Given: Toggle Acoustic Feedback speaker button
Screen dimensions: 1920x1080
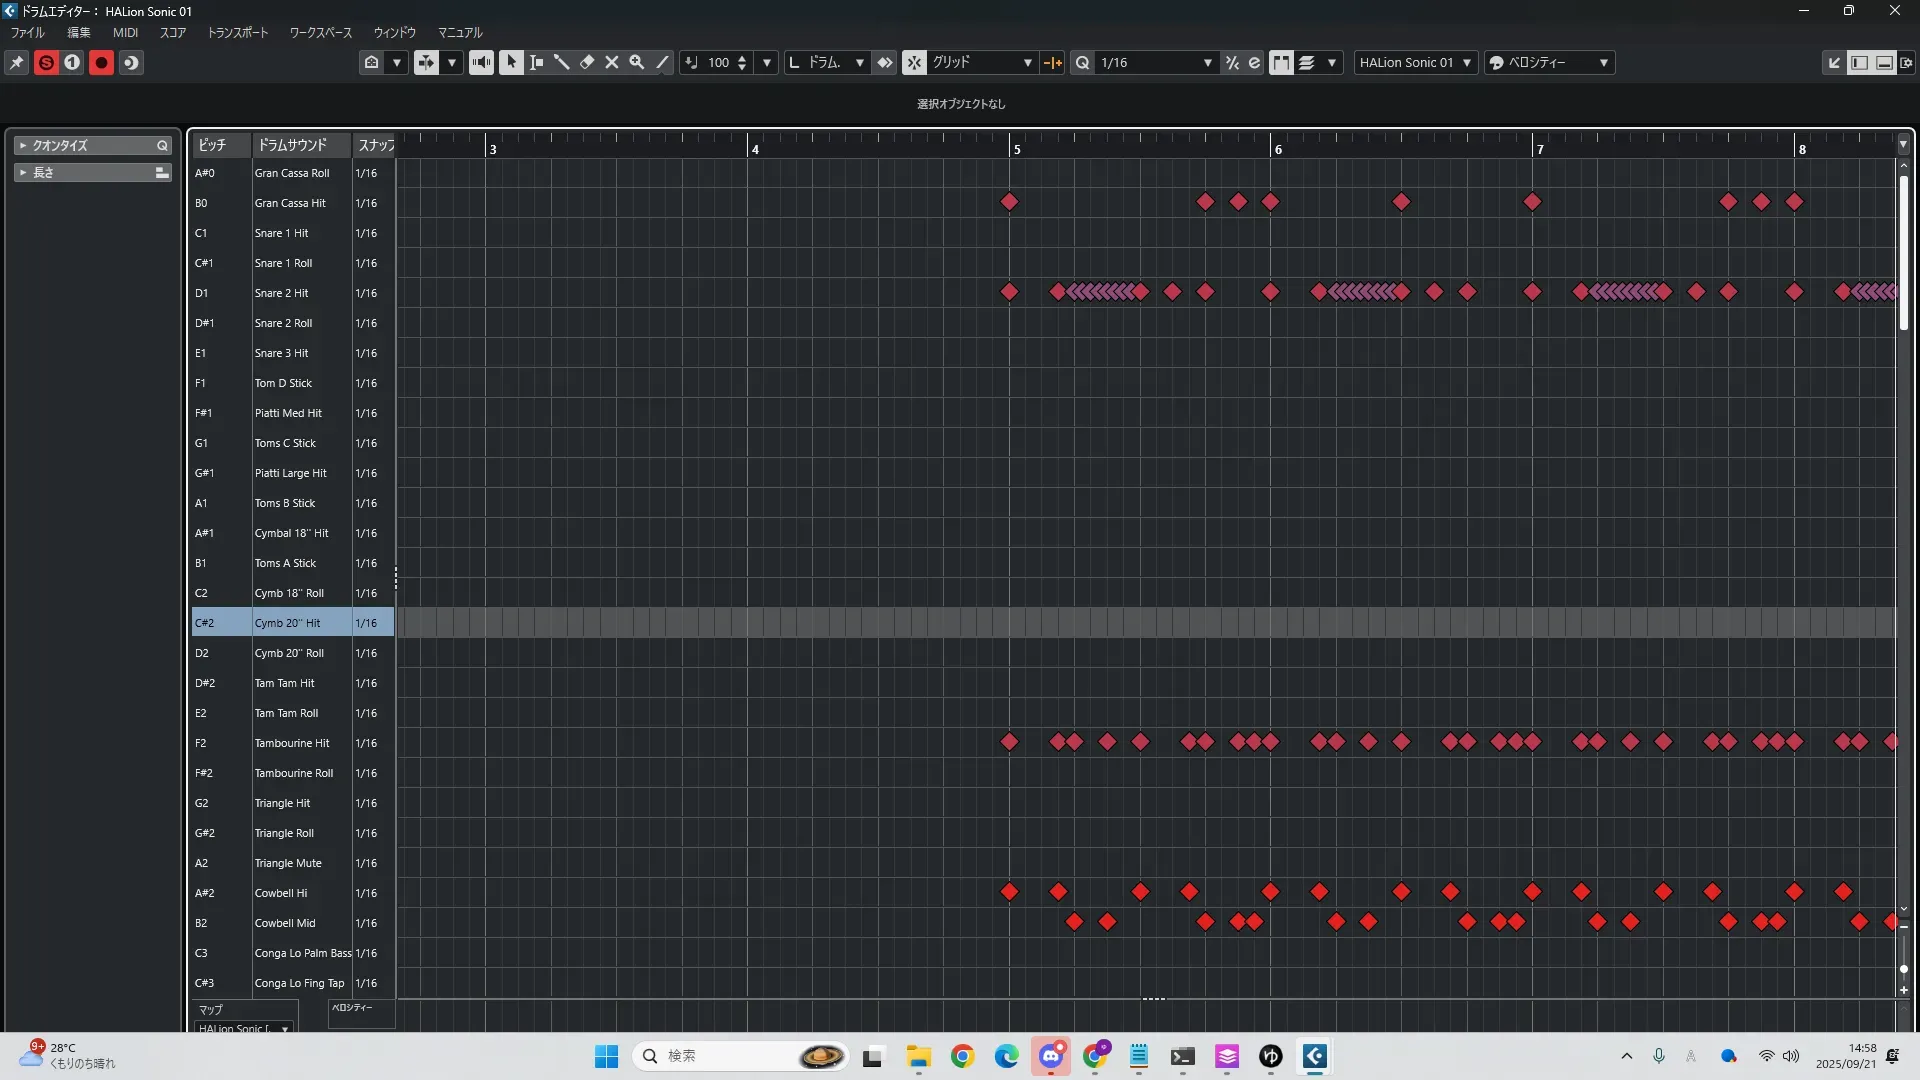Looking at the screenshot, I should (x=481, y=62).
